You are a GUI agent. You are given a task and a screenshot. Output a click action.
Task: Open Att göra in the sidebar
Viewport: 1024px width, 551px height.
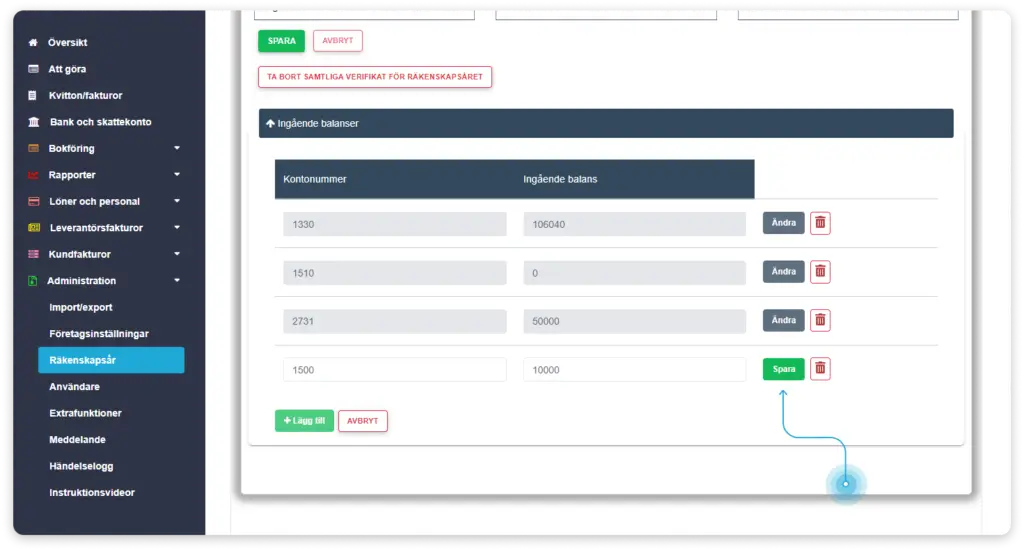pos(67,69)
